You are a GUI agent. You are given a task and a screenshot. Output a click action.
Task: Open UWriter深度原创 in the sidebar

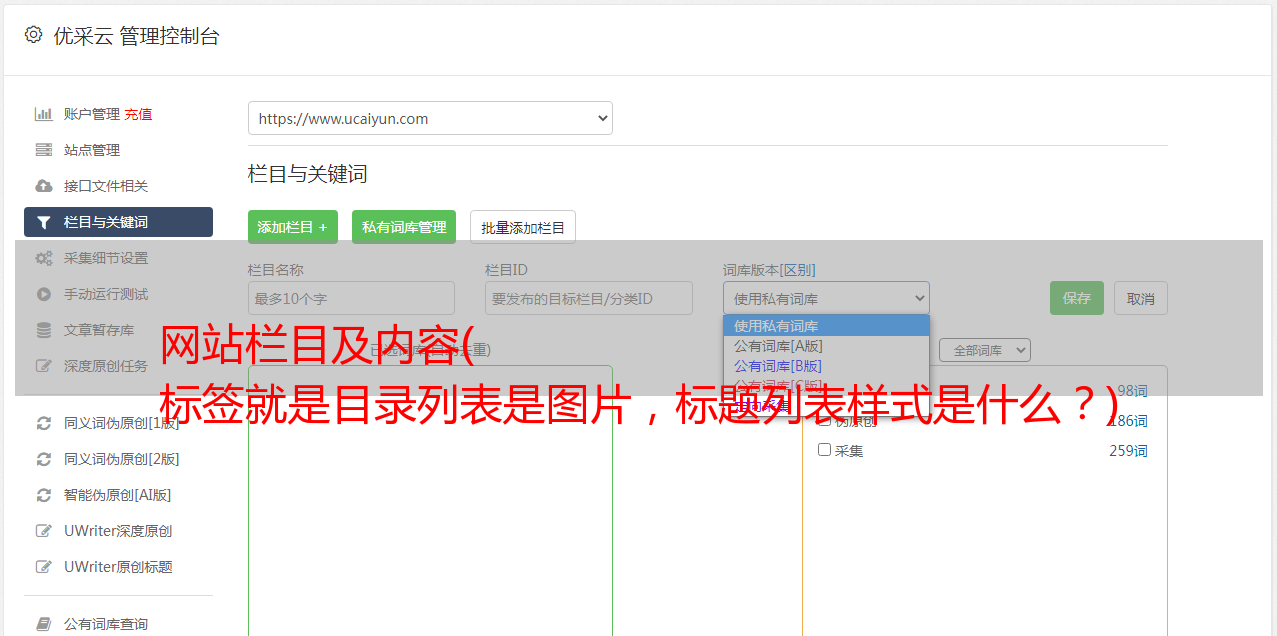[x=118, y=531]
